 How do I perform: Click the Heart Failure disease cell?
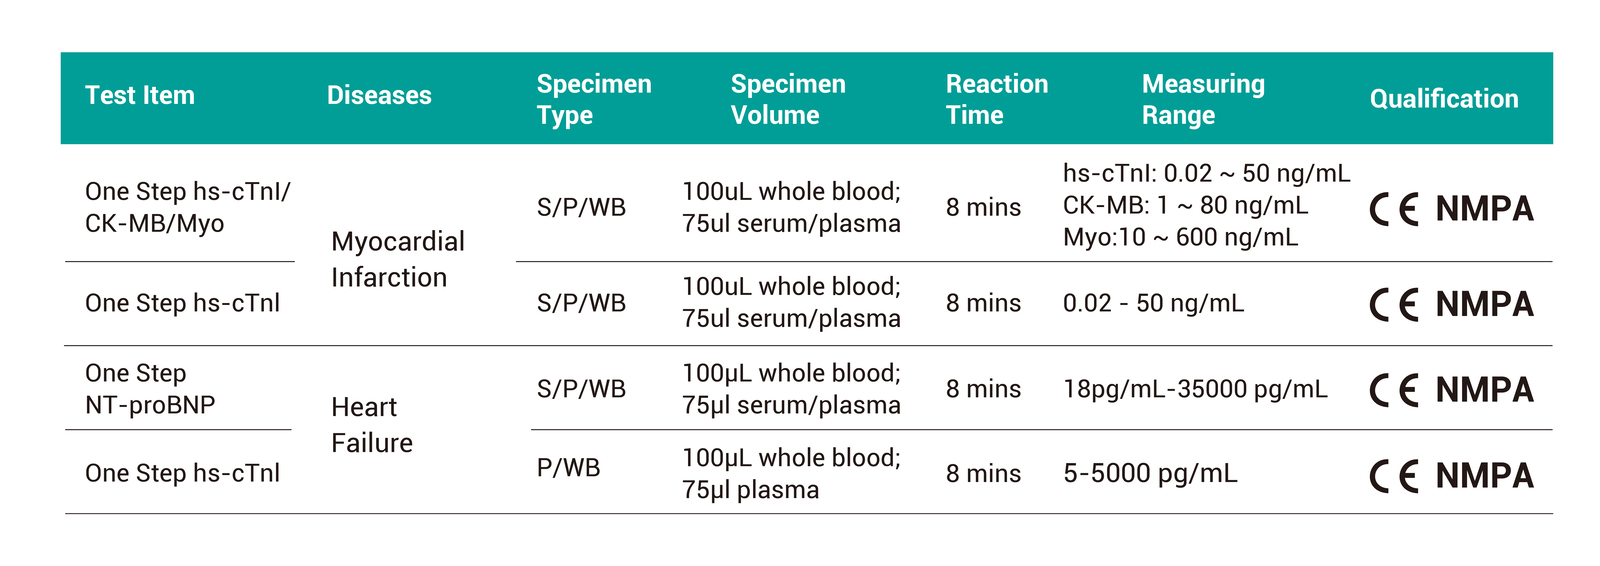(x=371, y=425)
